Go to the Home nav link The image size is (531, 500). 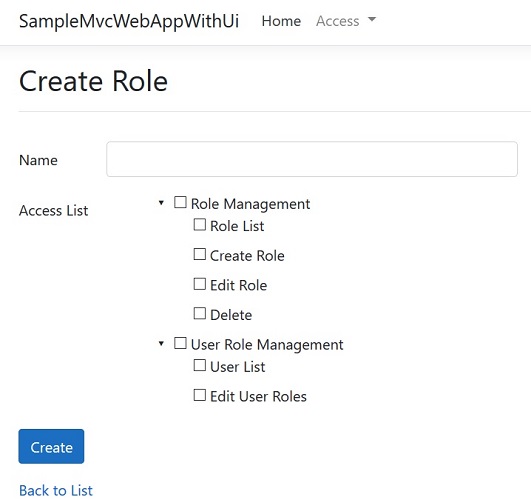pos(281,21)
